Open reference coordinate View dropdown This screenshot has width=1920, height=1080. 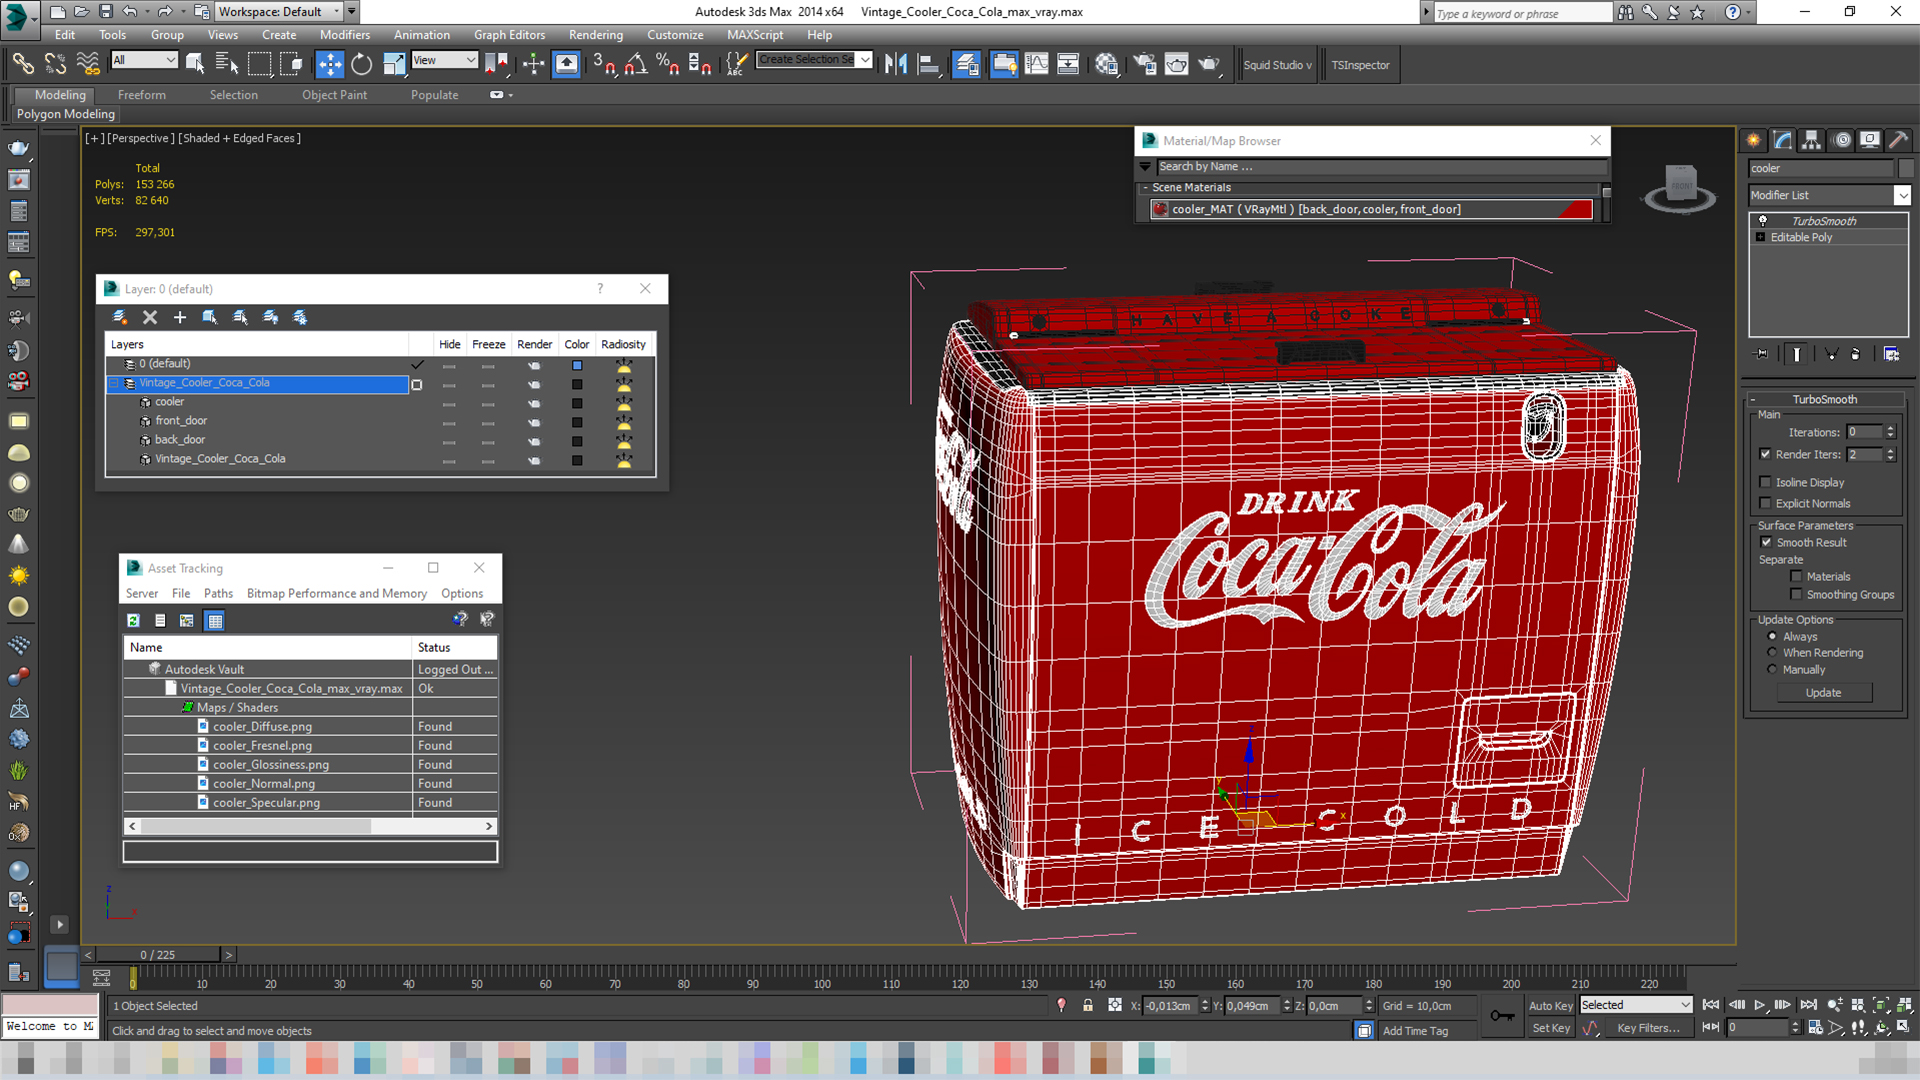[x=444, y=60]
